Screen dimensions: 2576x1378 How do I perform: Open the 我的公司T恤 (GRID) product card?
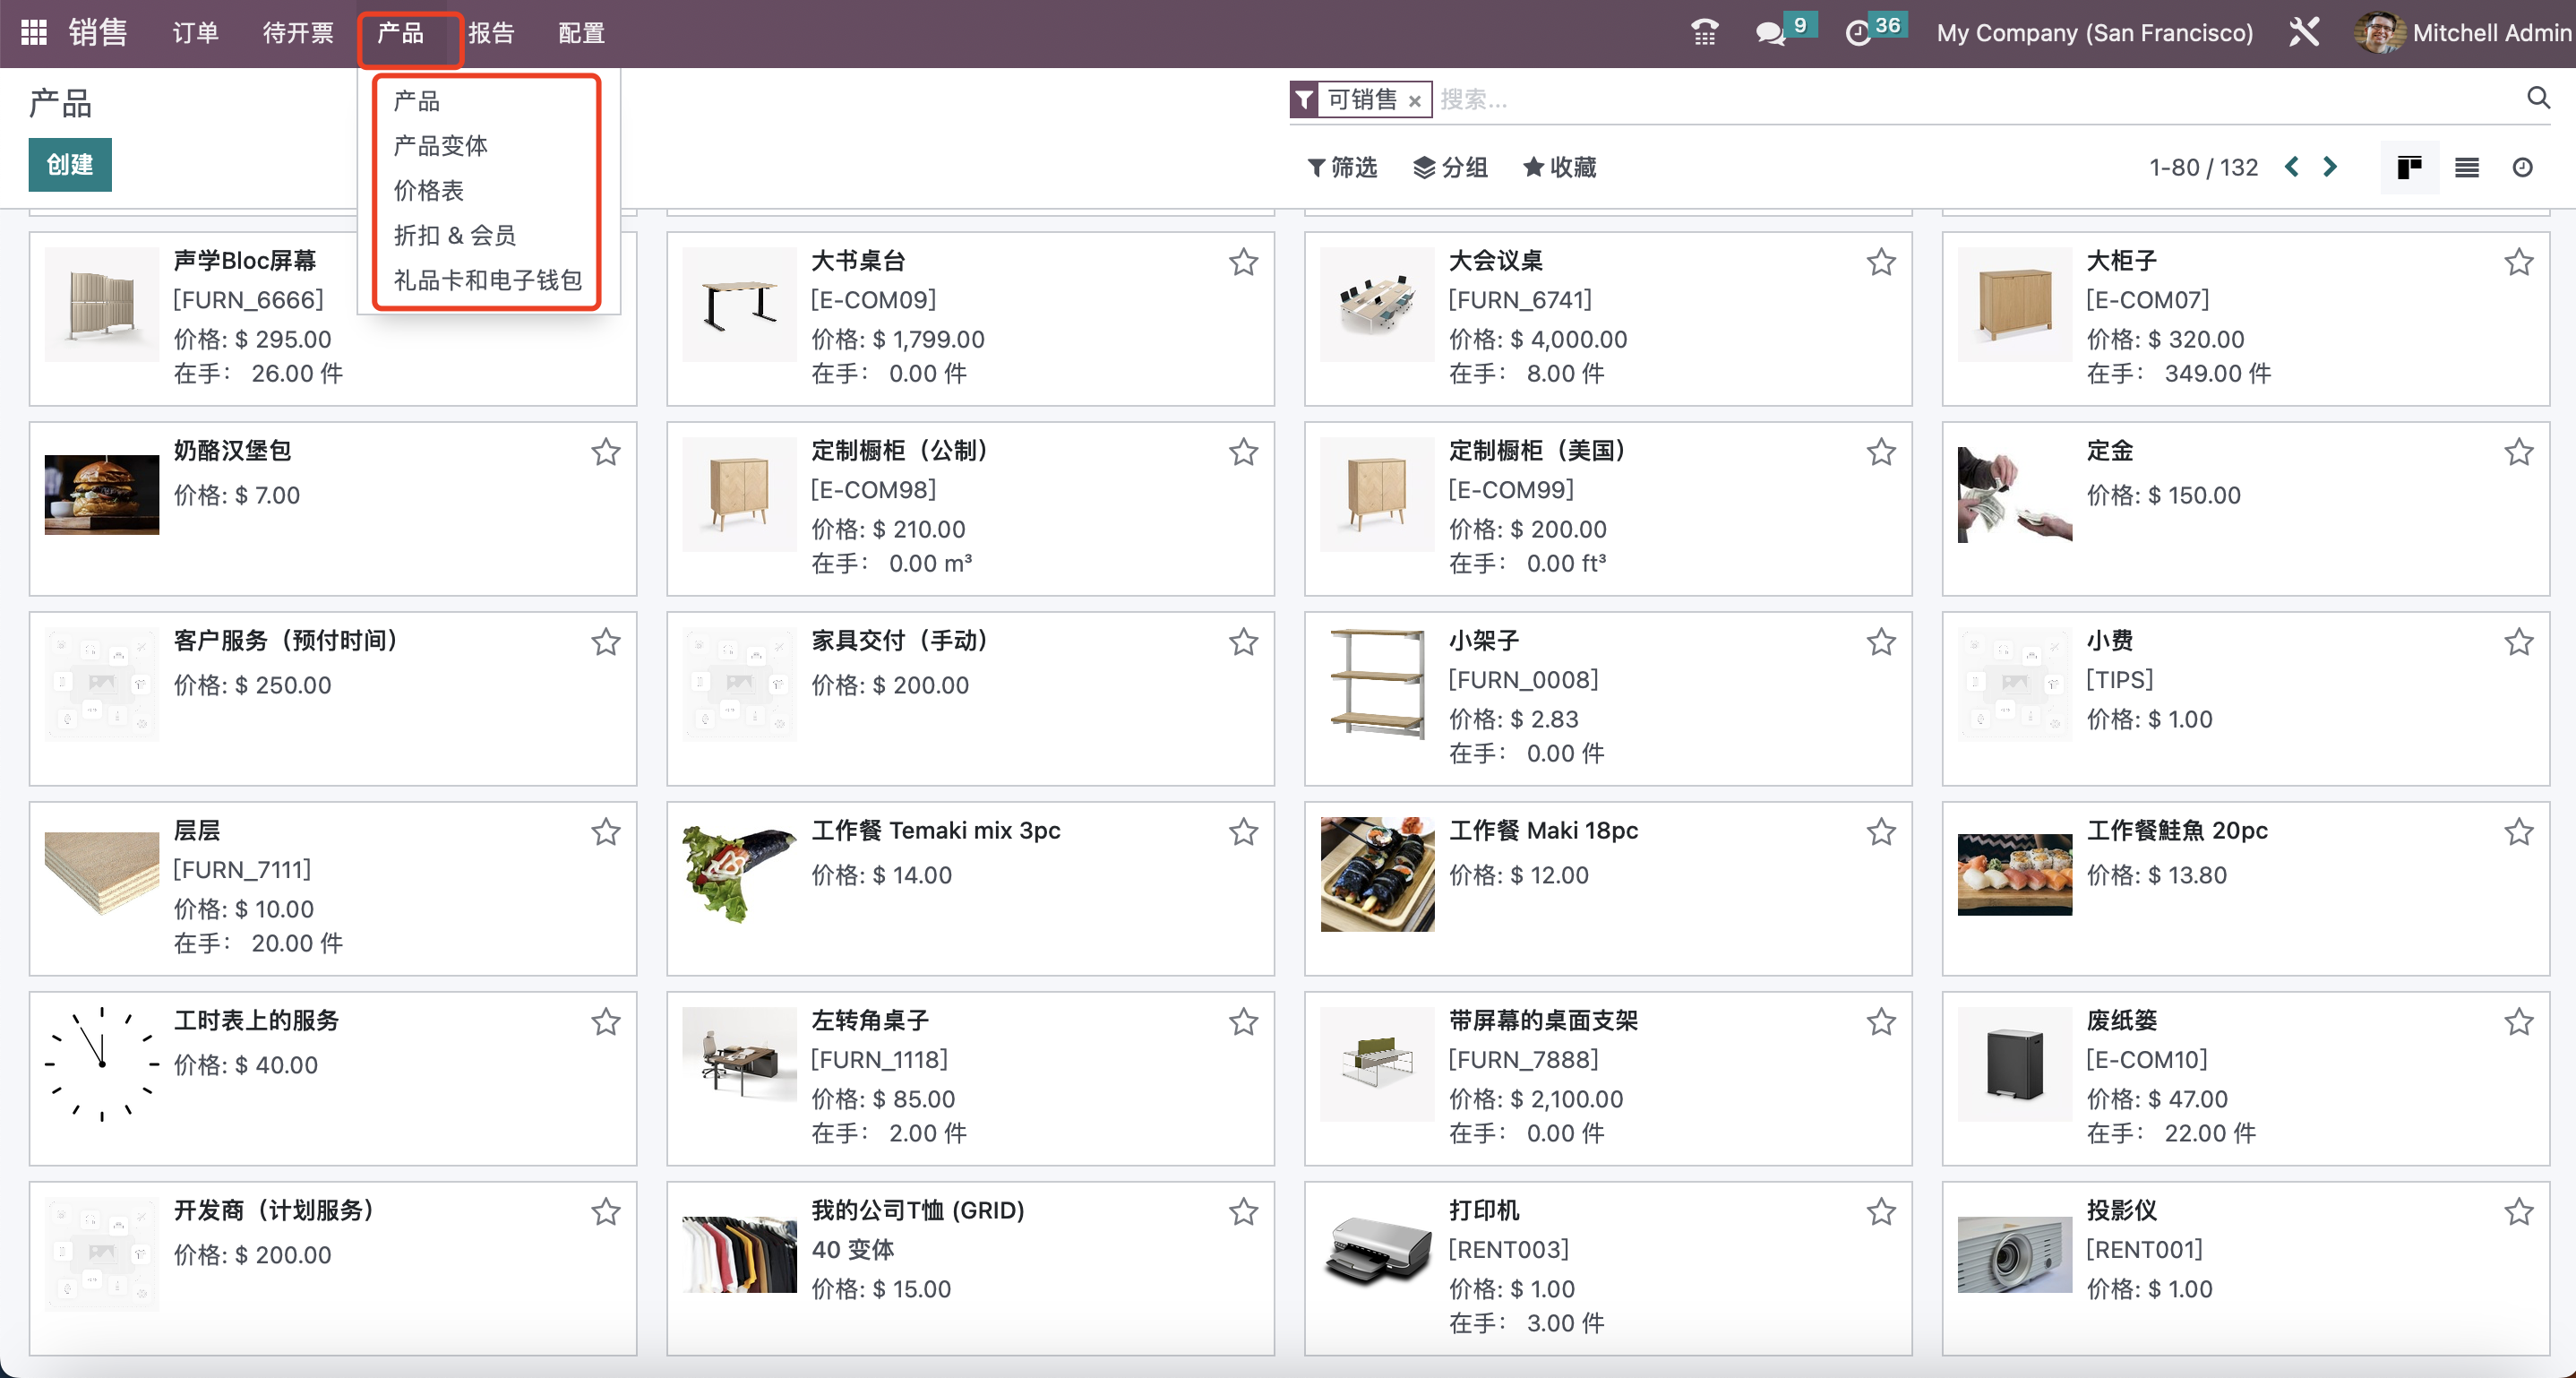970,1268
